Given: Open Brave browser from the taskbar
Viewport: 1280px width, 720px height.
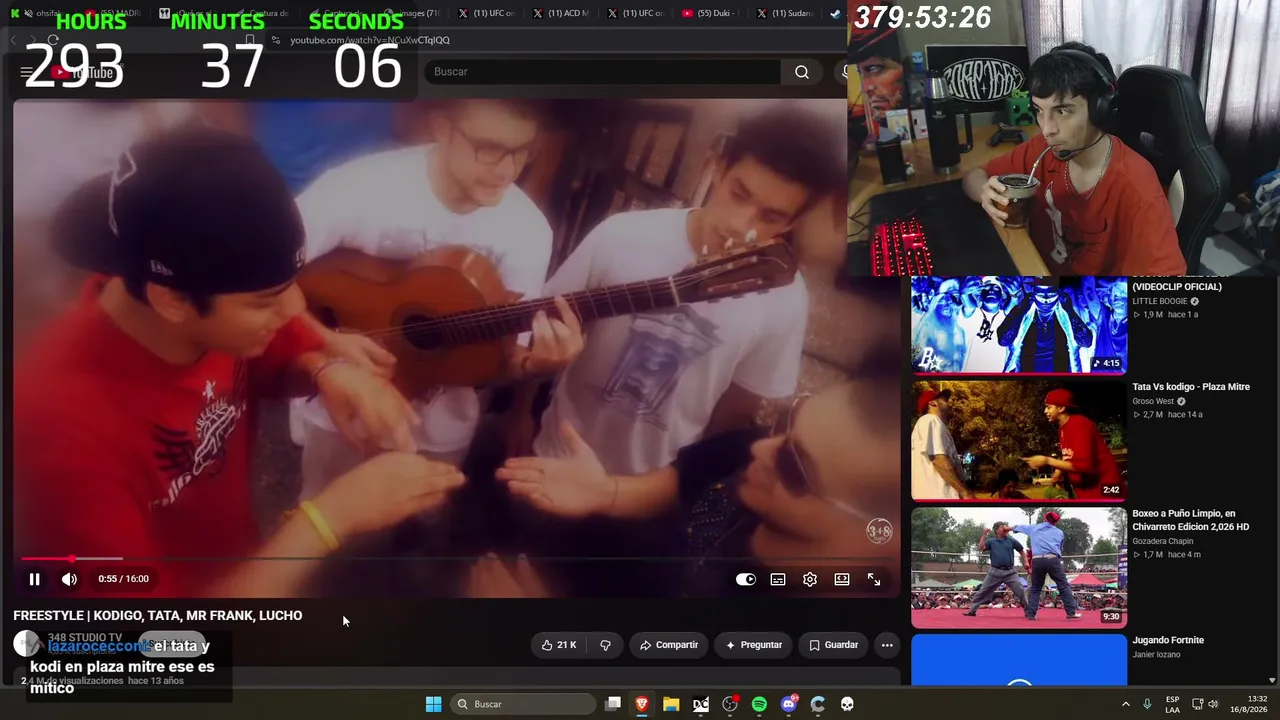Looking at the screenshot, I should click(x=642, y=704).
